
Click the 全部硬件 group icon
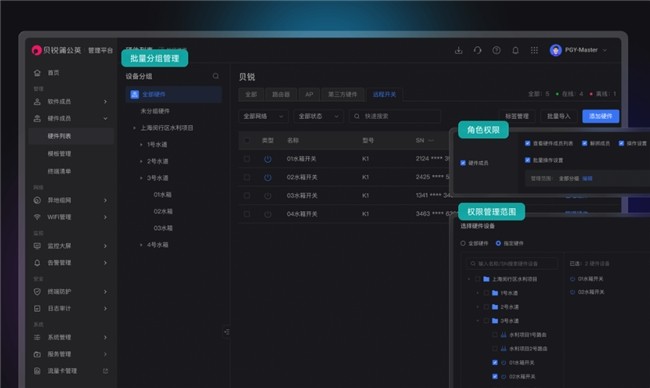coord(134,94)
